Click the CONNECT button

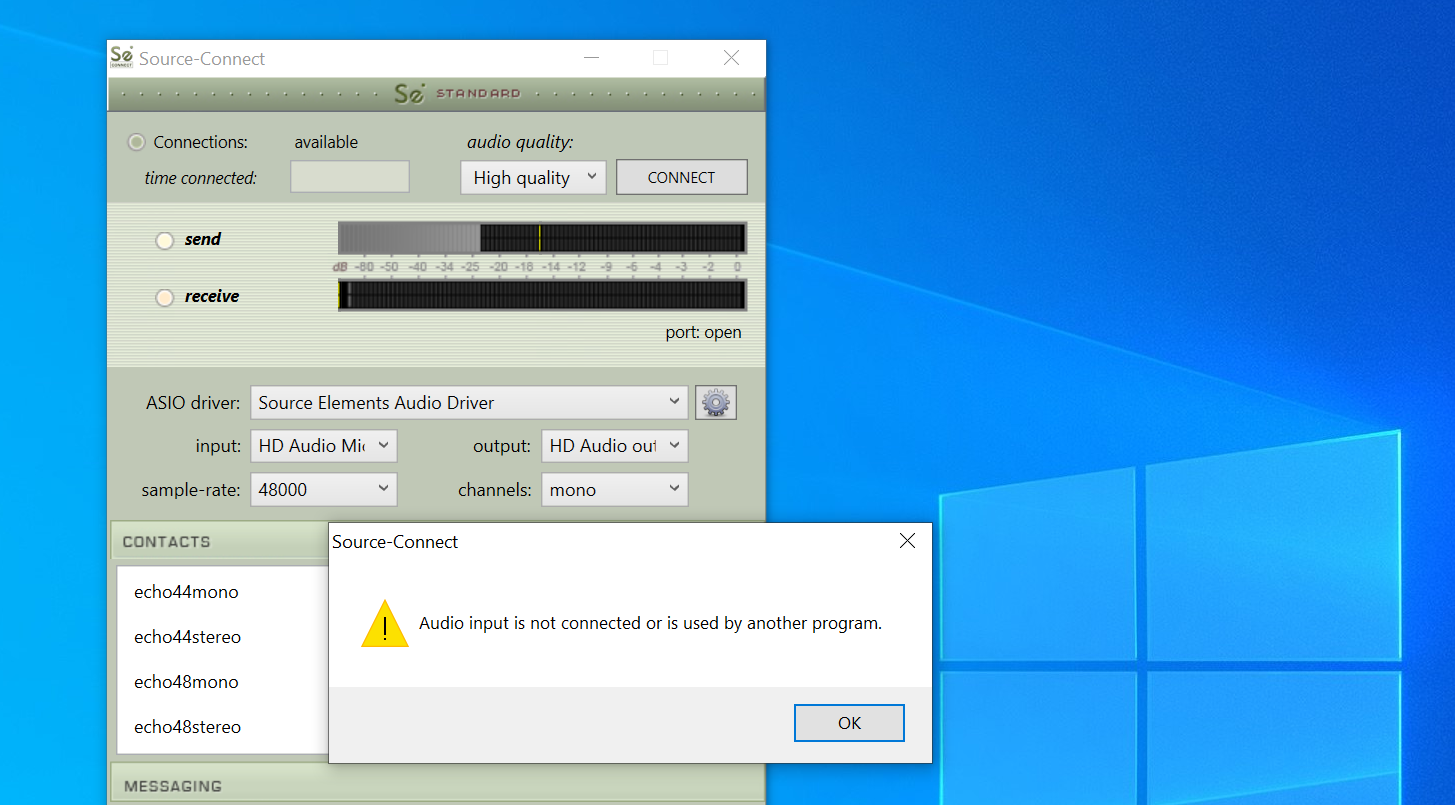[x=681, y=178]
